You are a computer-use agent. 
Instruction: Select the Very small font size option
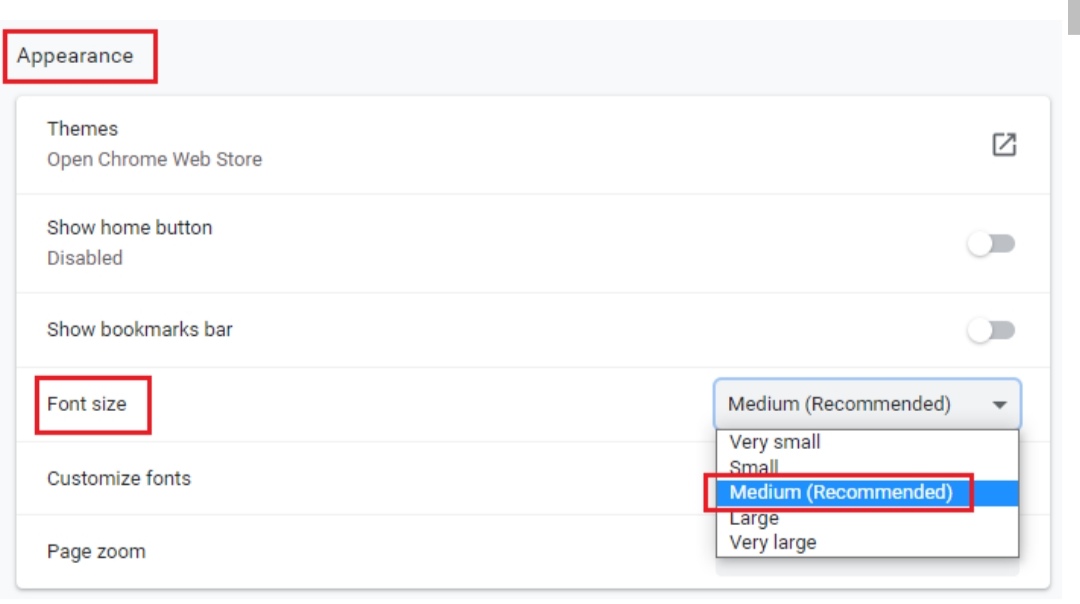click(775, 442)
